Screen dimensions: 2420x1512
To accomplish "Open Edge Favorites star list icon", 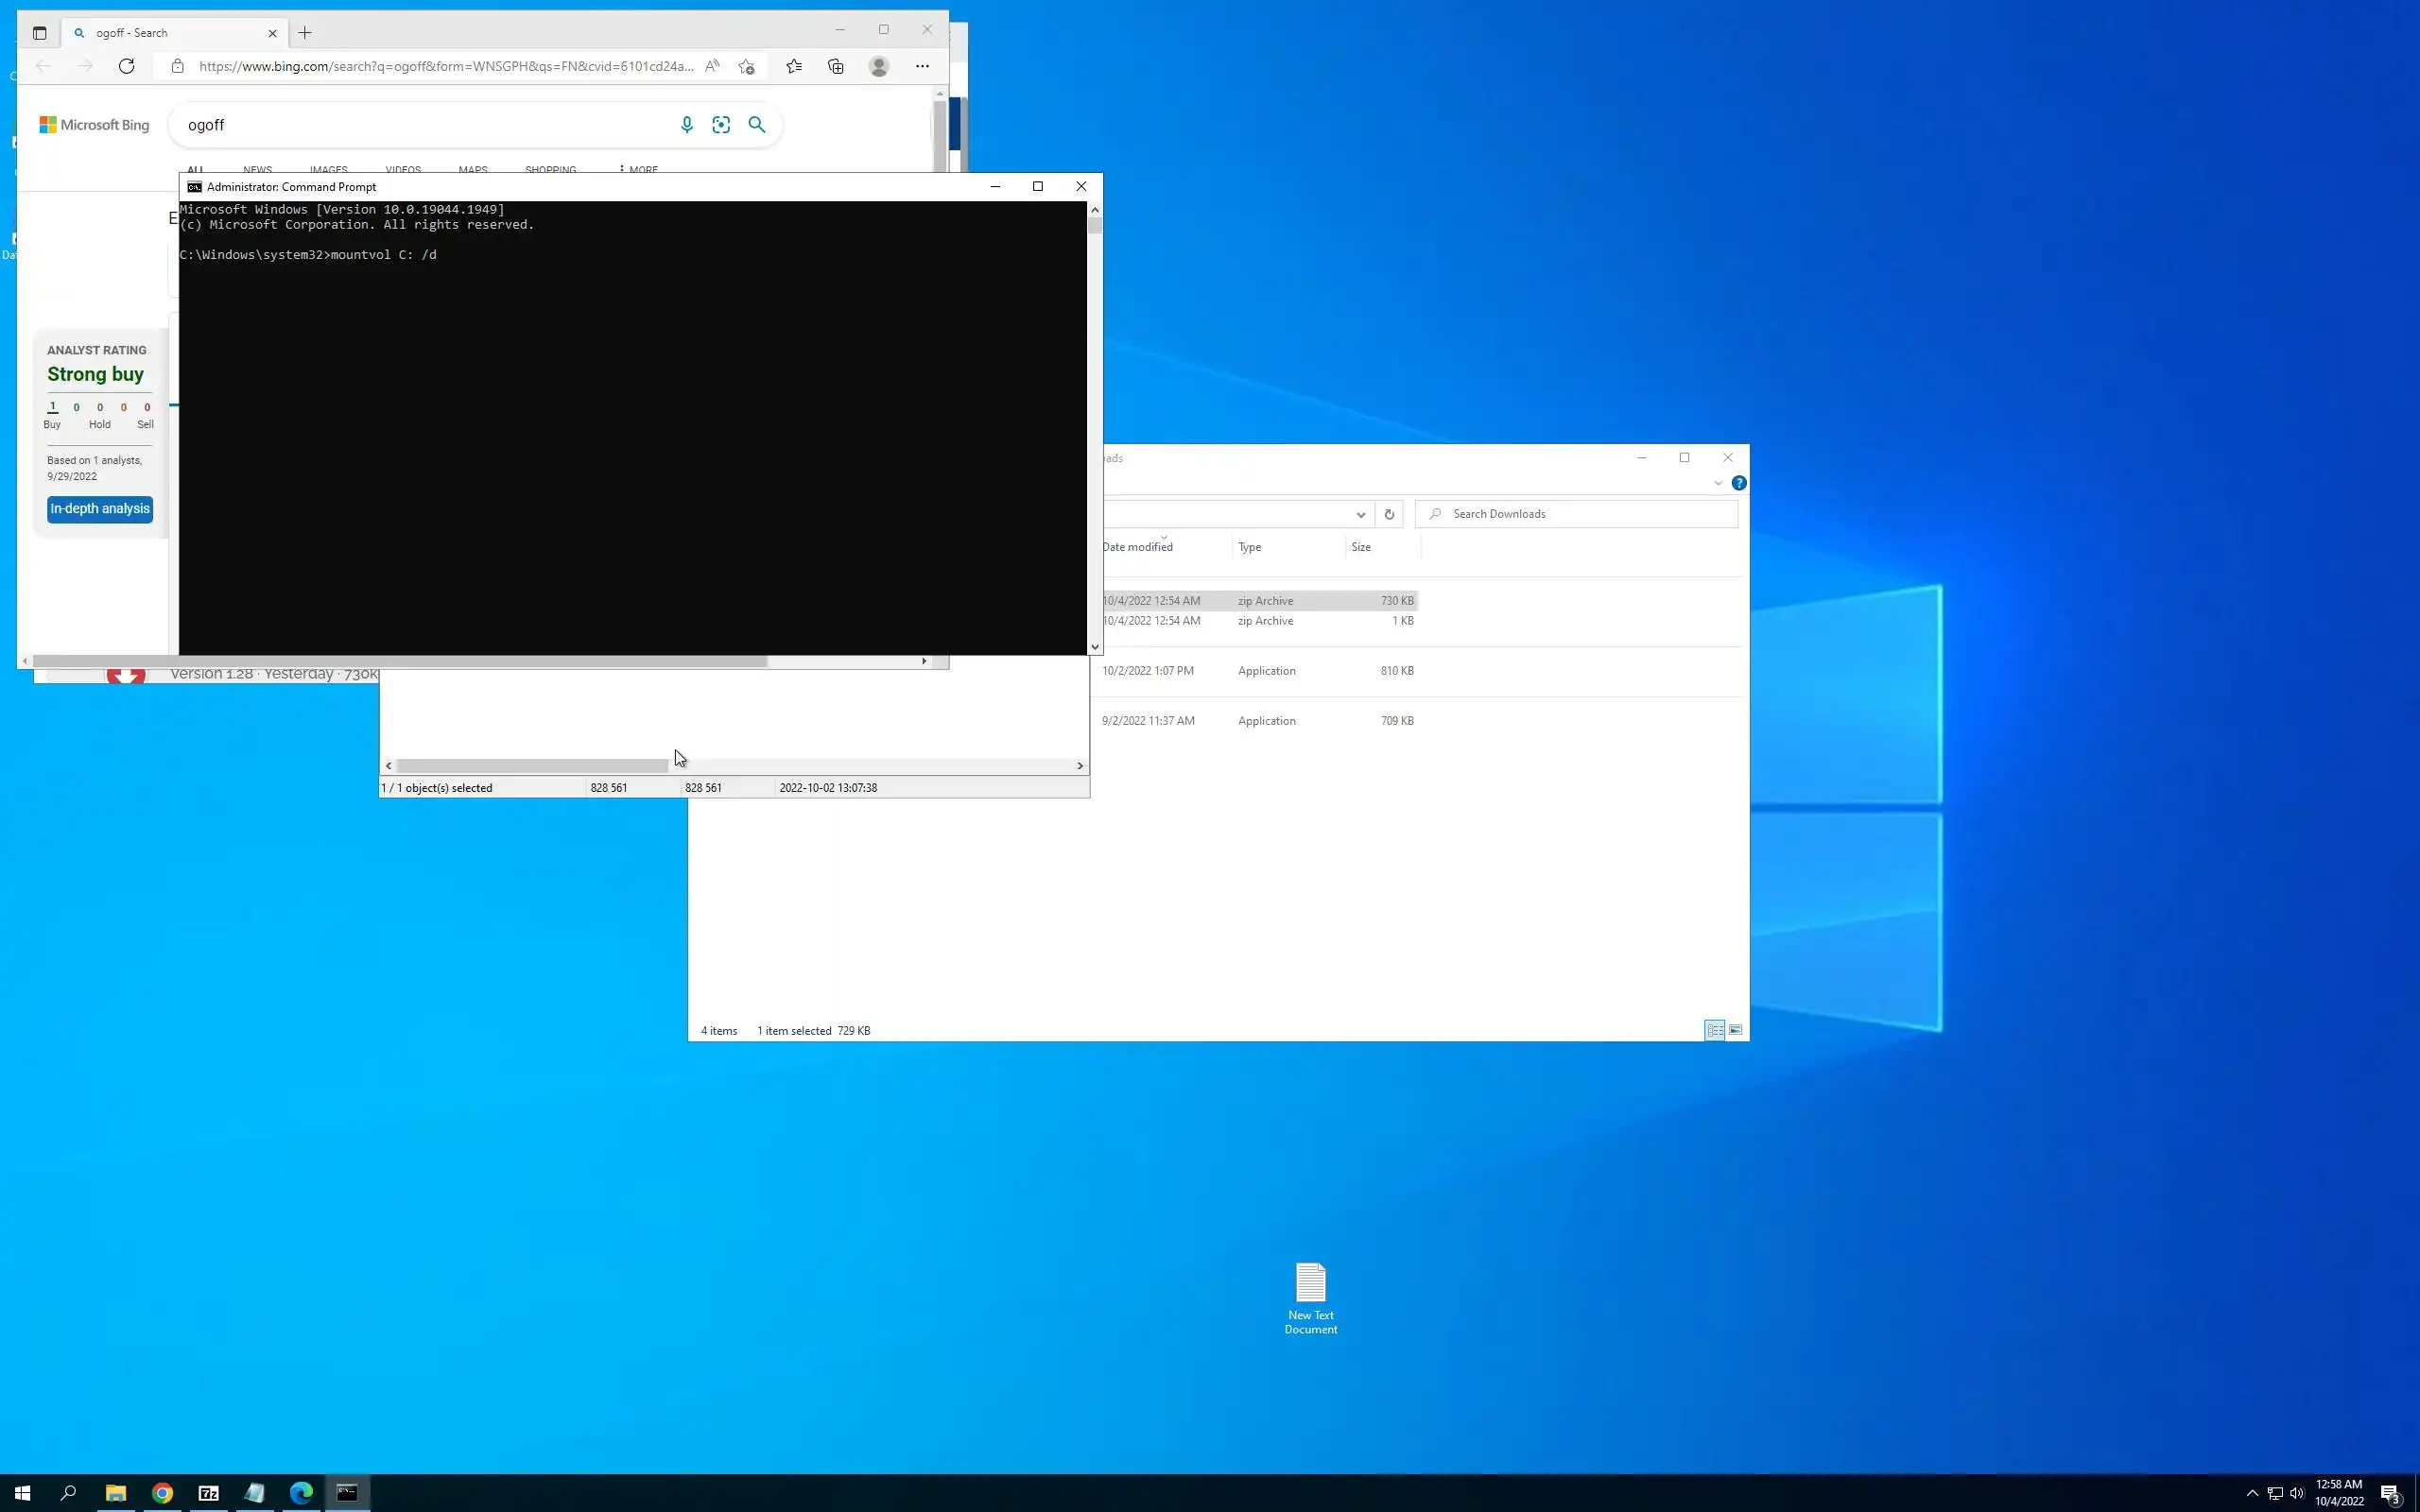I will click(793, 66).
